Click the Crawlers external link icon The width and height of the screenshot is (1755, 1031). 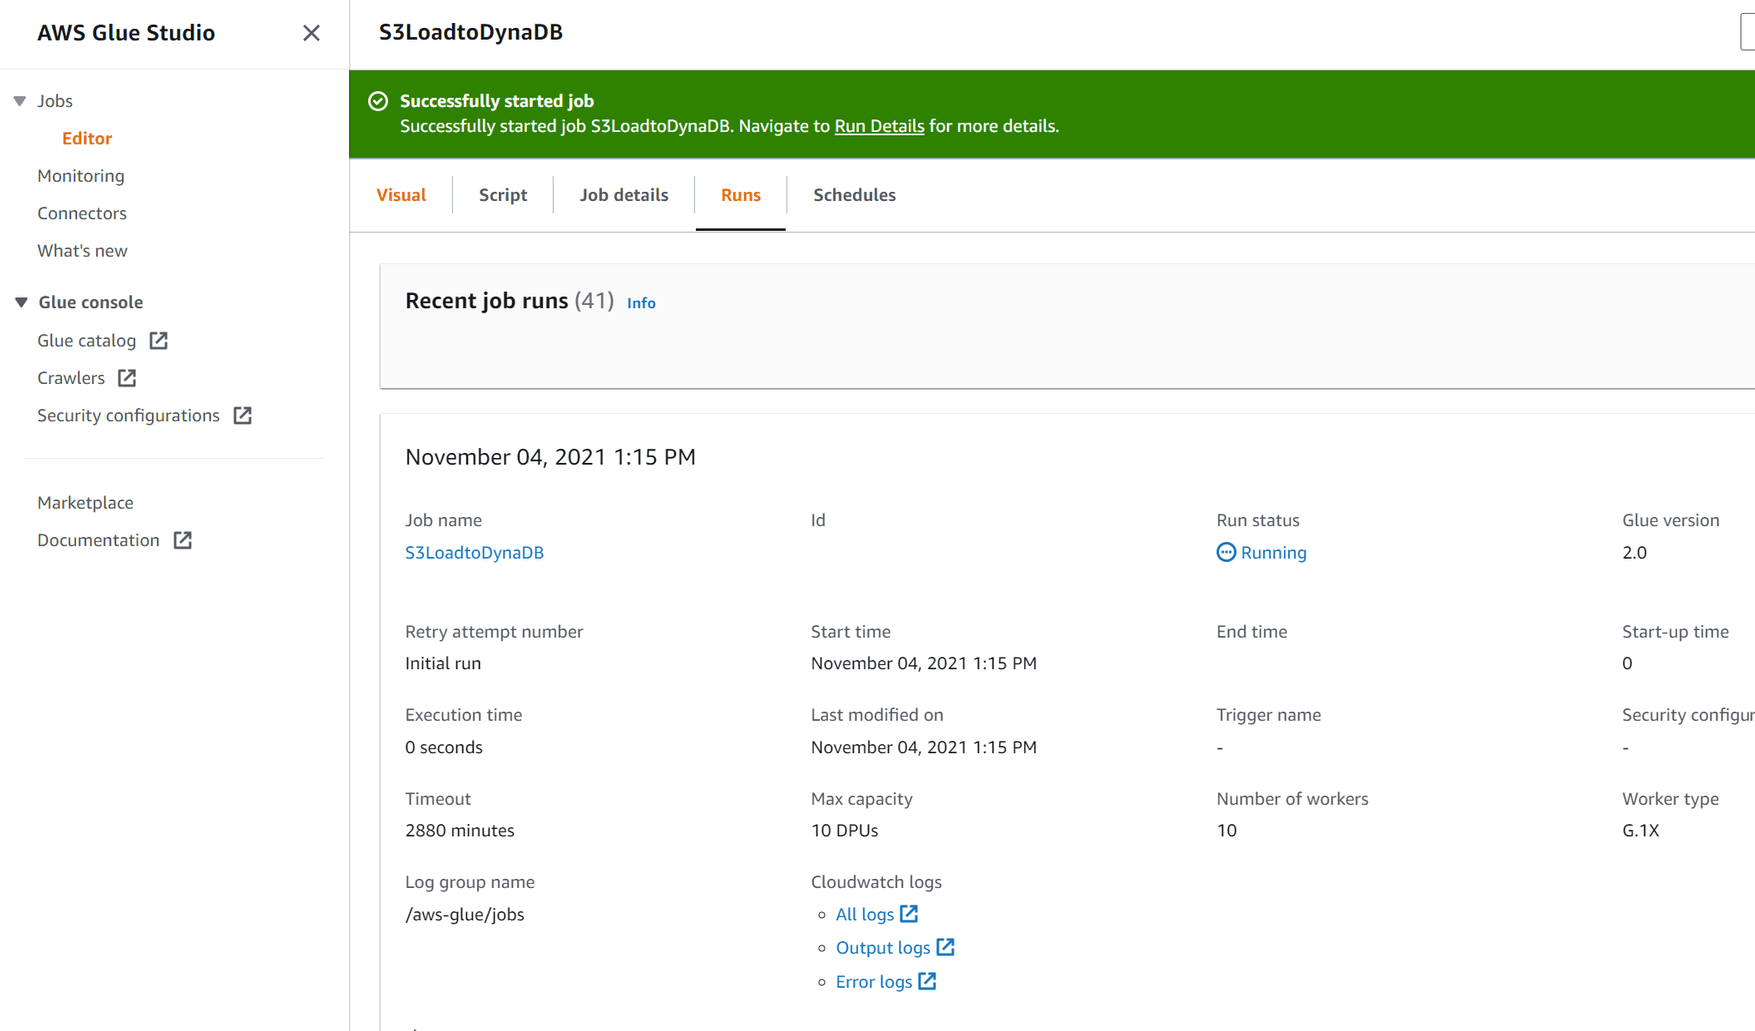tap(125, 377)
